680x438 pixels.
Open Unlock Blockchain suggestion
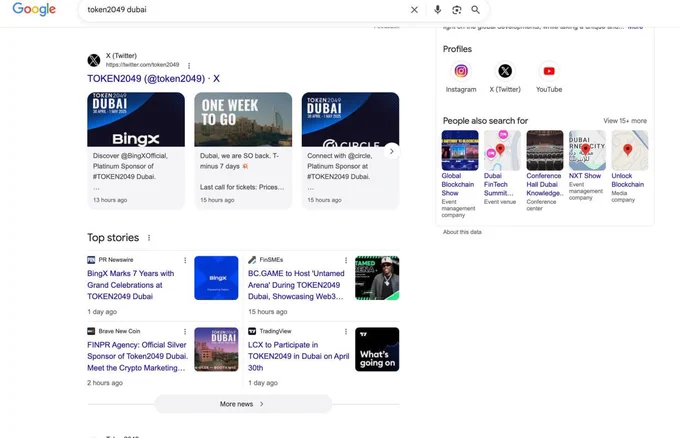click(x=630, y=167)
